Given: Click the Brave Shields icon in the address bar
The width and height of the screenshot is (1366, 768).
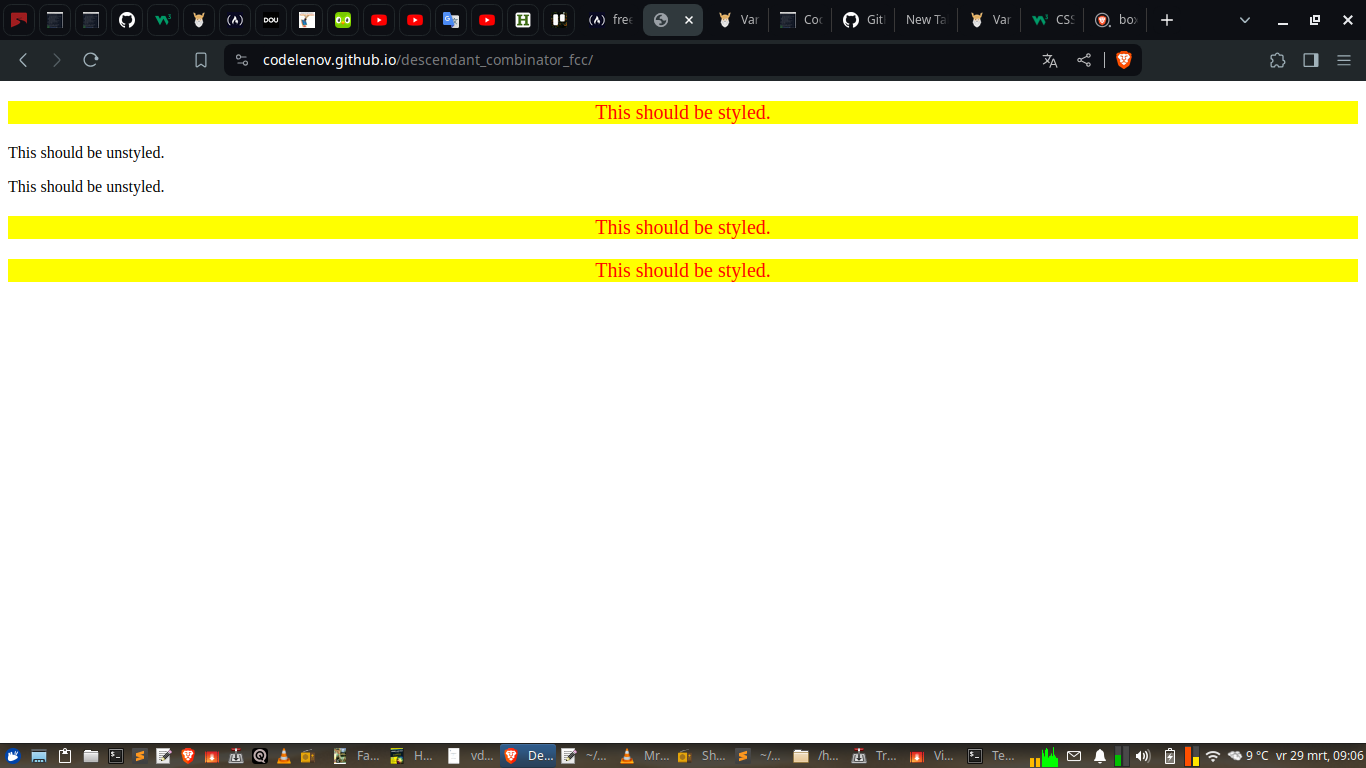Looking at the screenshot, I should point(1124,60).
